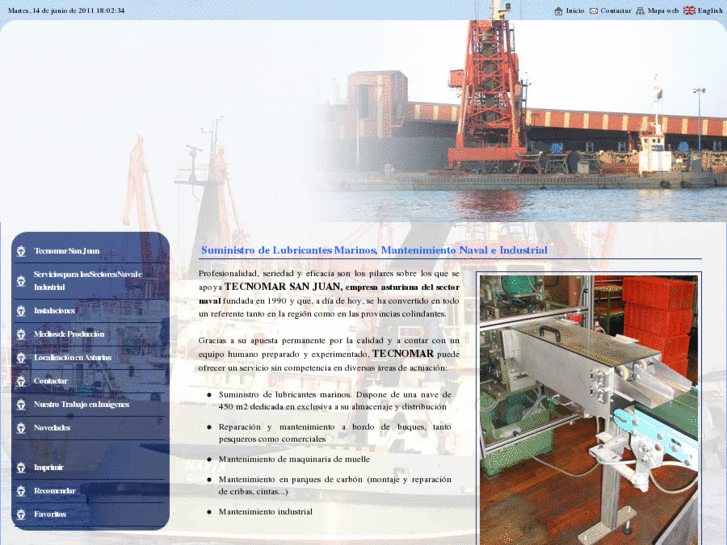
Task: Click the heading Suministro de Lubricantes Marinos
Action: [x=374, y=250]
